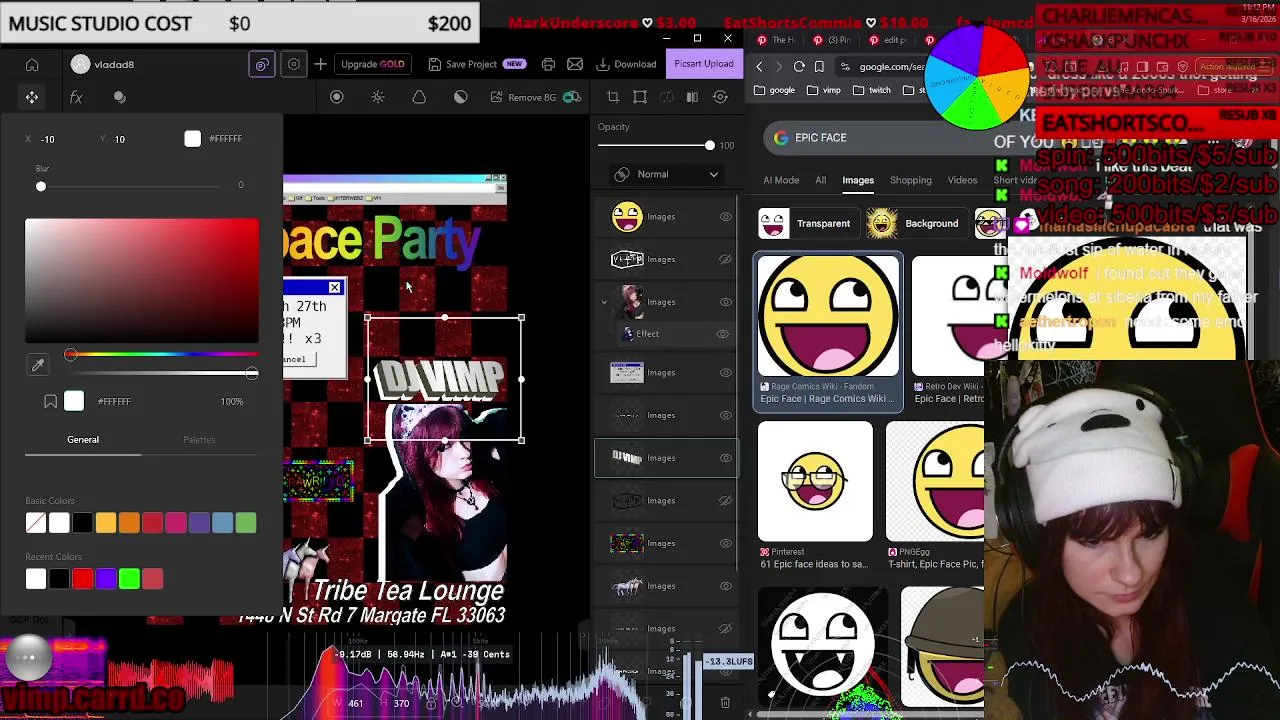Save color with bookmark icon

pyautogui.click(x=50, y=401)
